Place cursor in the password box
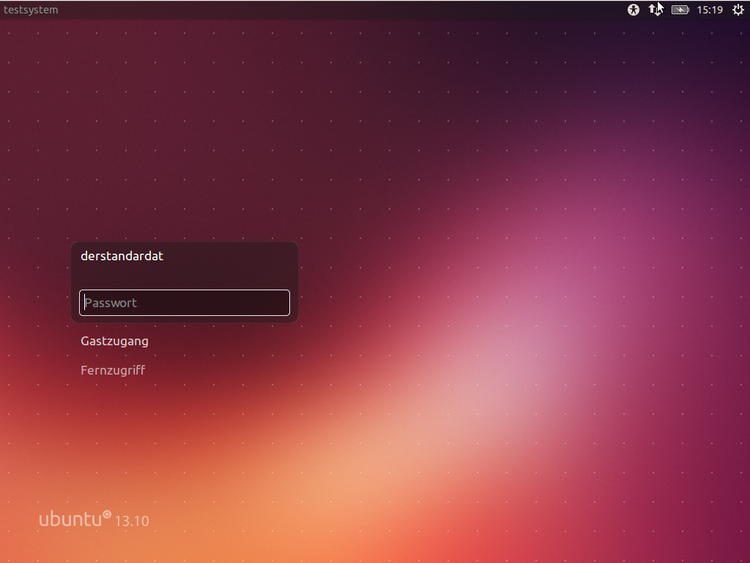The width and height of the screenshot is (750, 563). (185, 303)
